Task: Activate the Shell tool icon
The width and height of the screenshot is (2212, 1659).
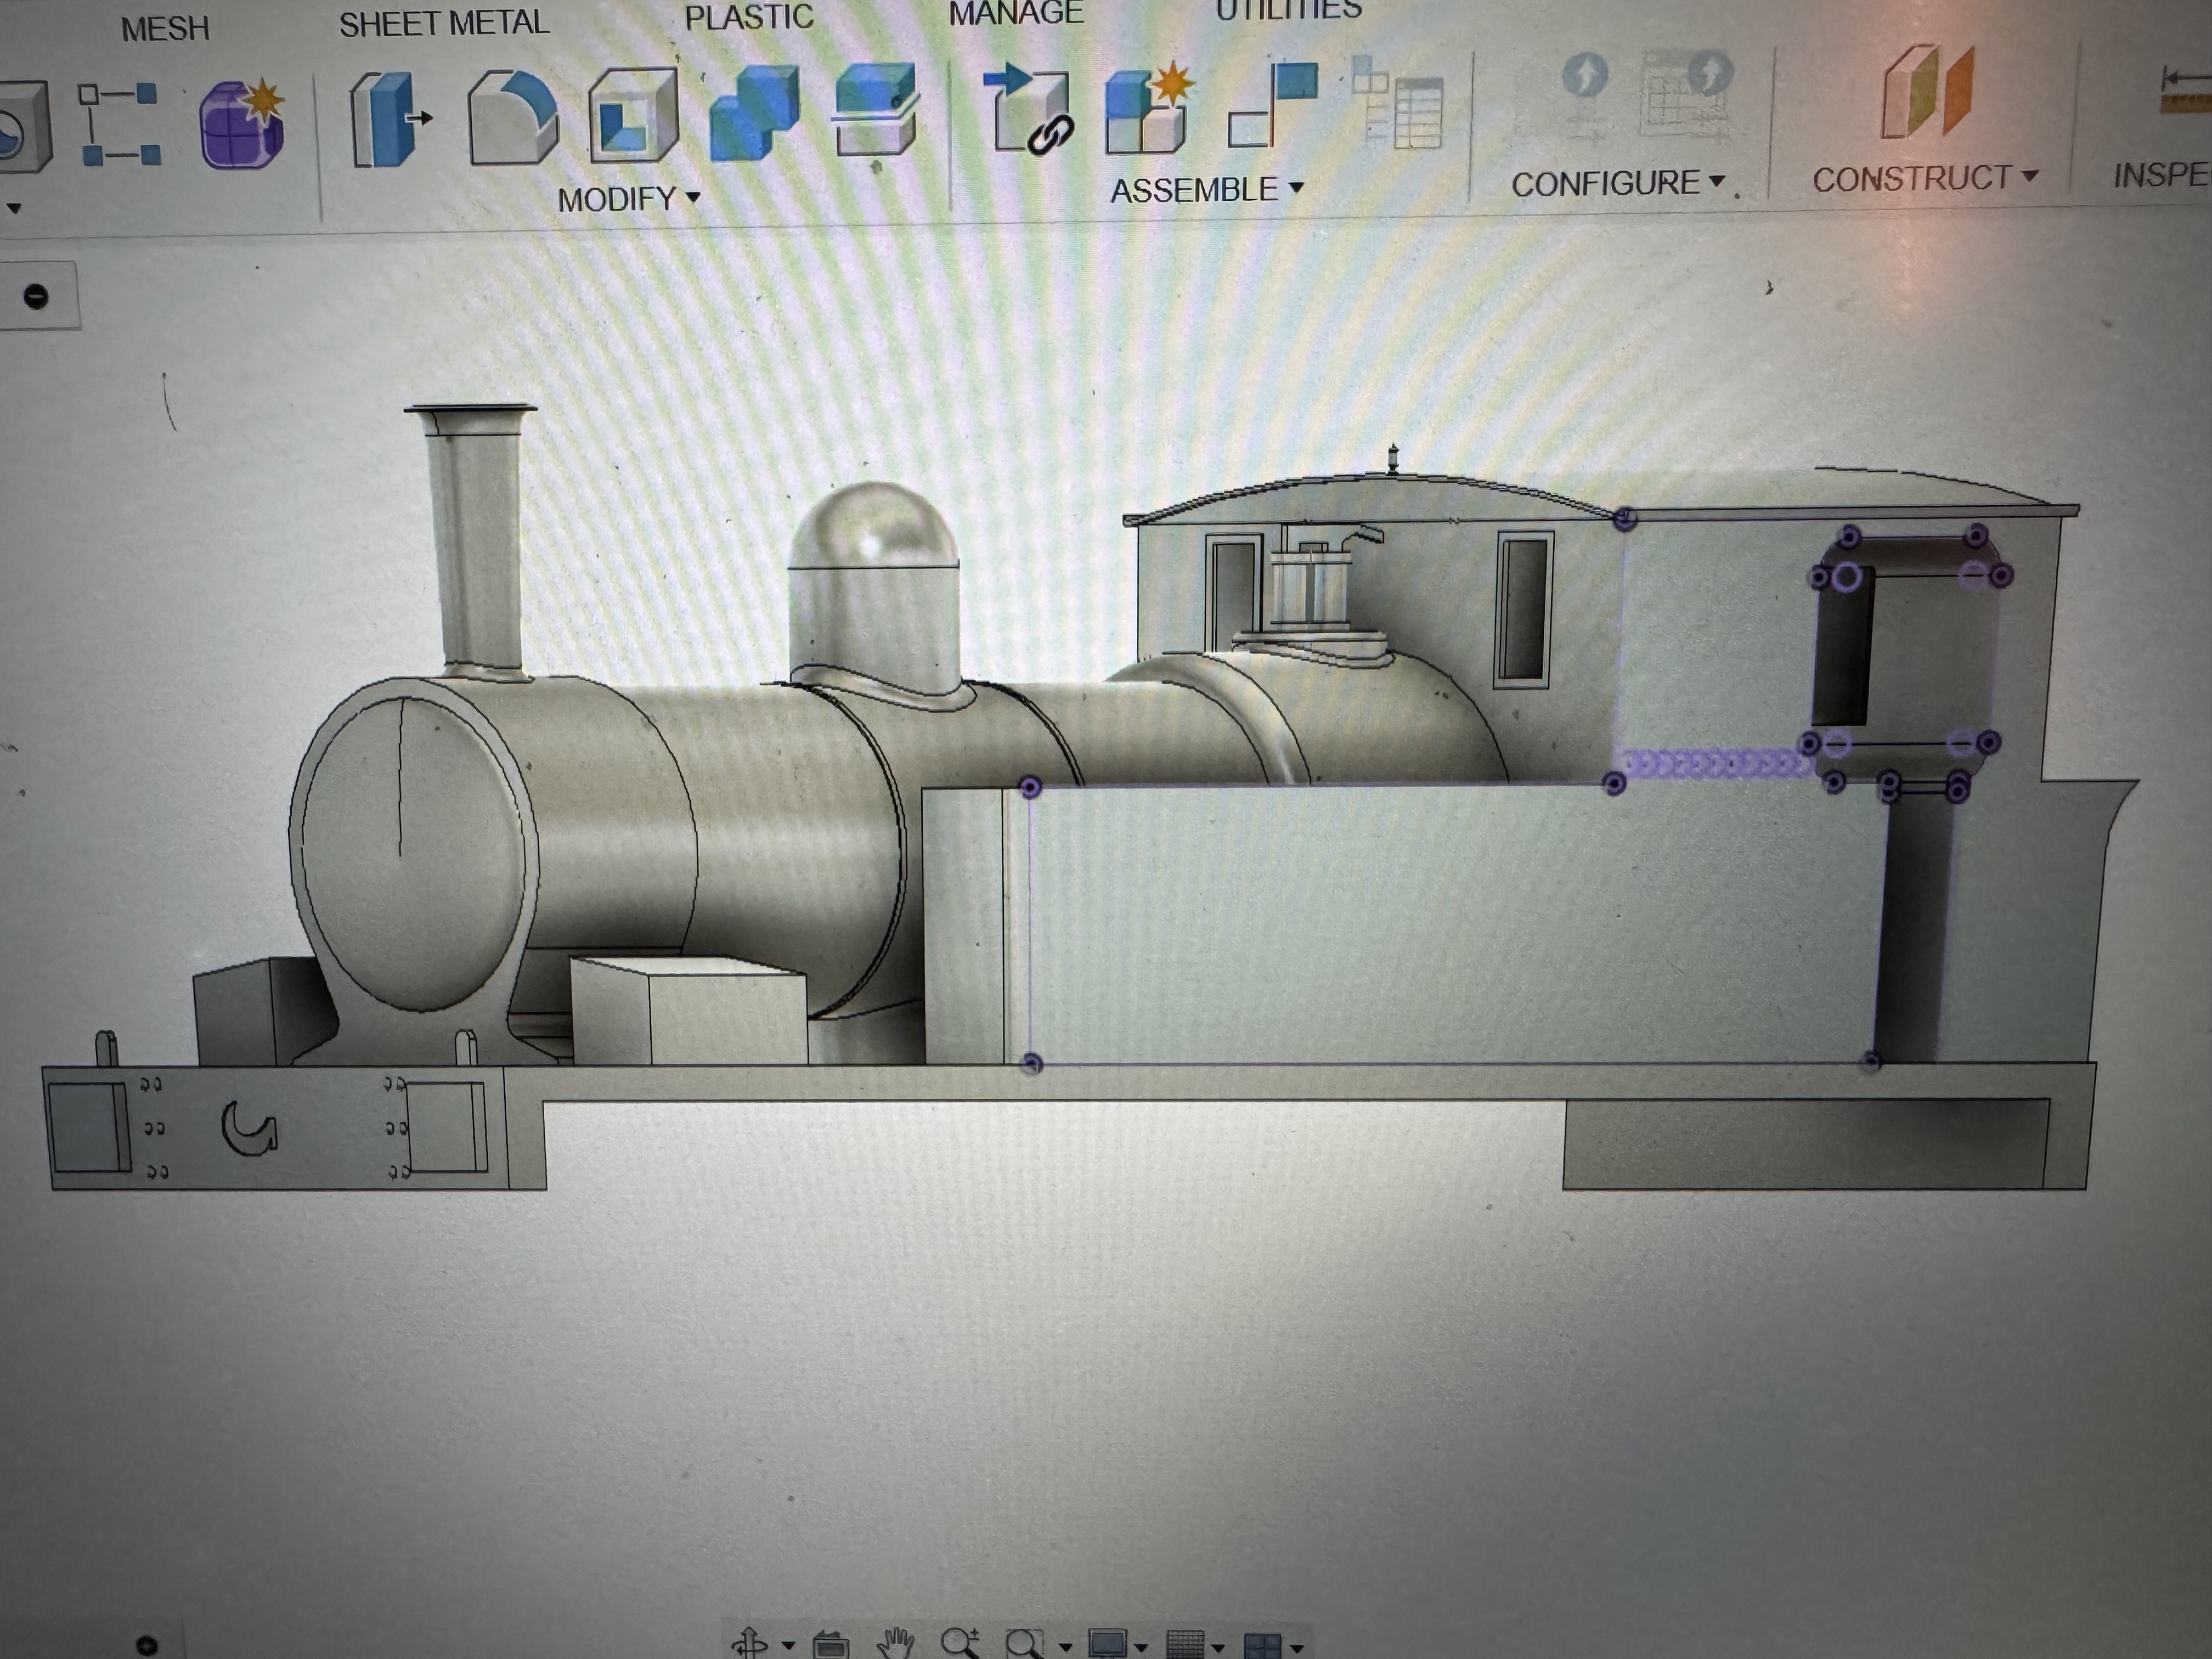Action: (x=633, y=116)
